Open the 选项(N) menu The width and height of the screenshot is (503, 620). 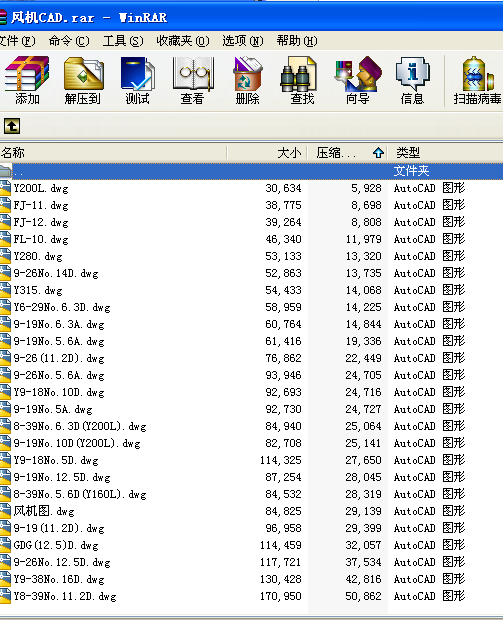(242, 41)
